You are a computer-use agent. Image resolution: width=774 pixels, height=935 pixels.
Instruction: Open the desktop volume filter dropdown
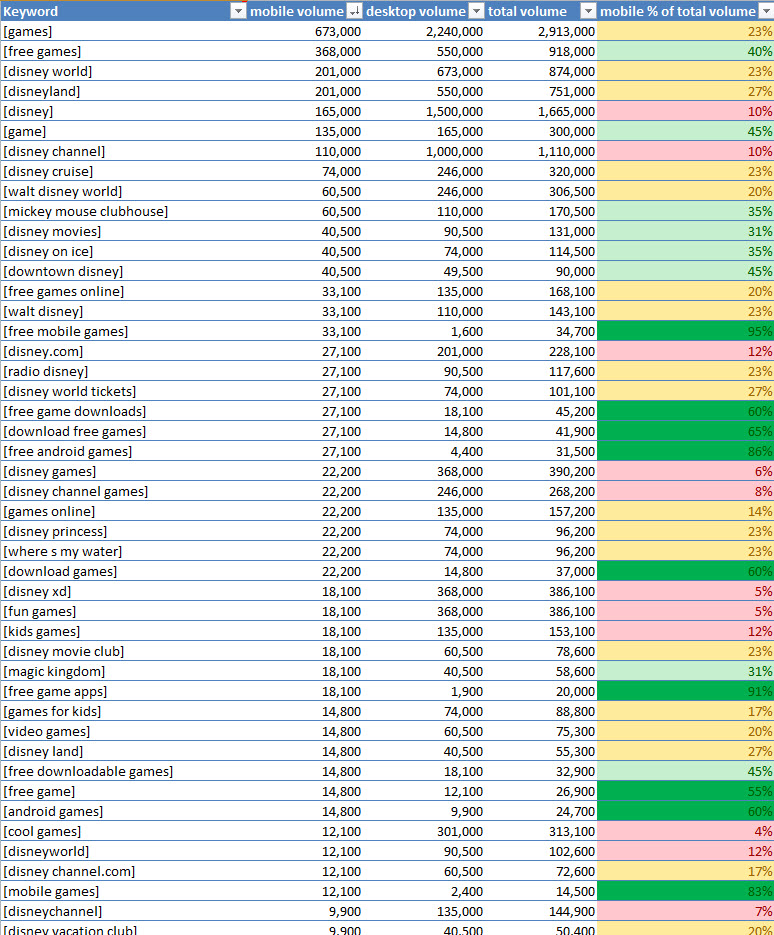pyautogui.click(x=476, y=11)
